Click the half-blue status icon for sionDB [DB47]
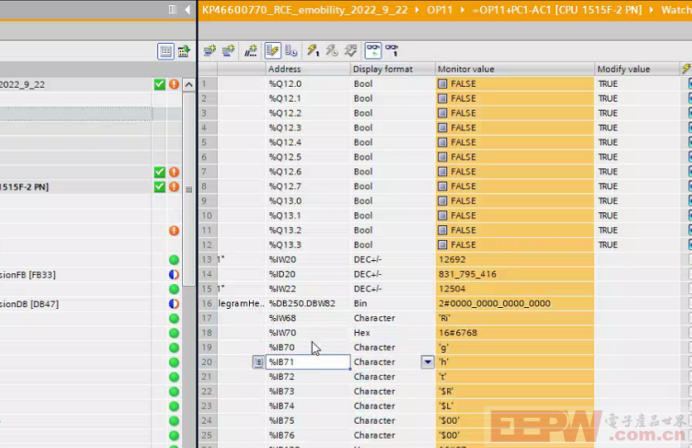 click(x=174, y=304)
